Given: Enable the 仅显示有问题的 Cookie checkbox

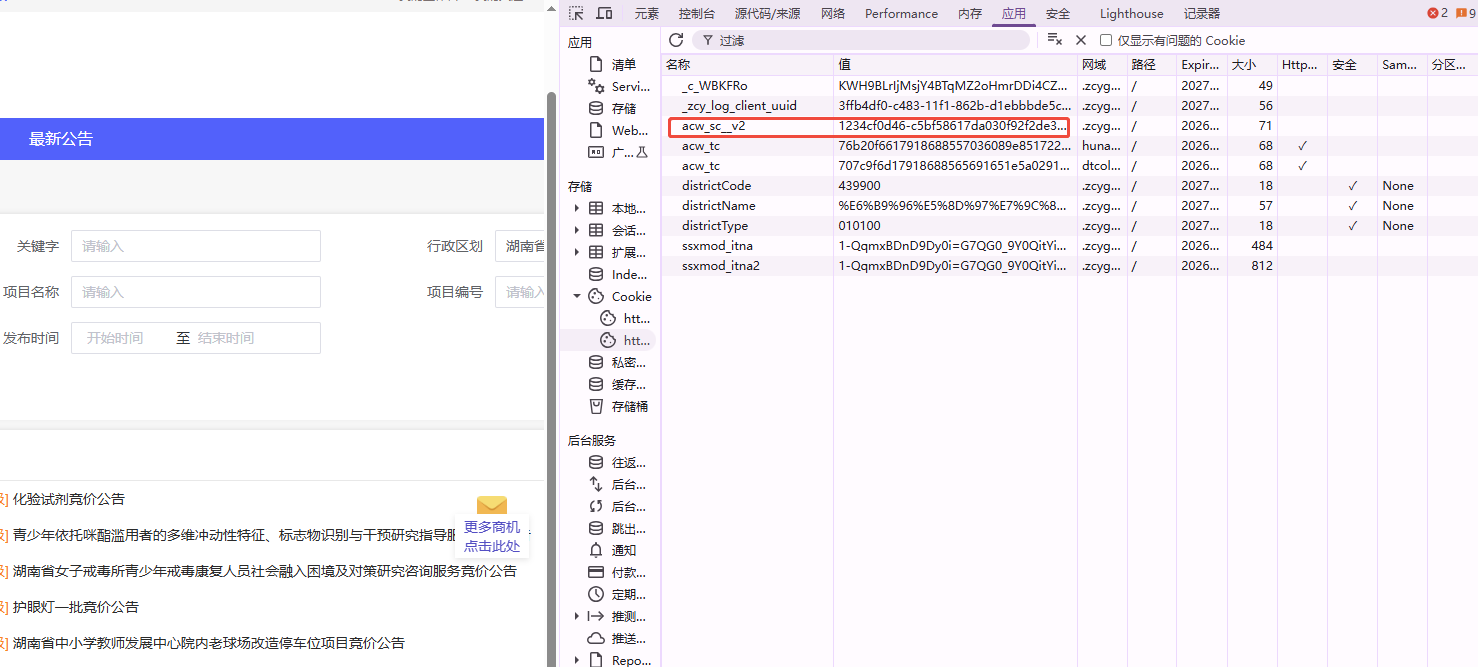Looking at the screenshot, I should 1106,40.
